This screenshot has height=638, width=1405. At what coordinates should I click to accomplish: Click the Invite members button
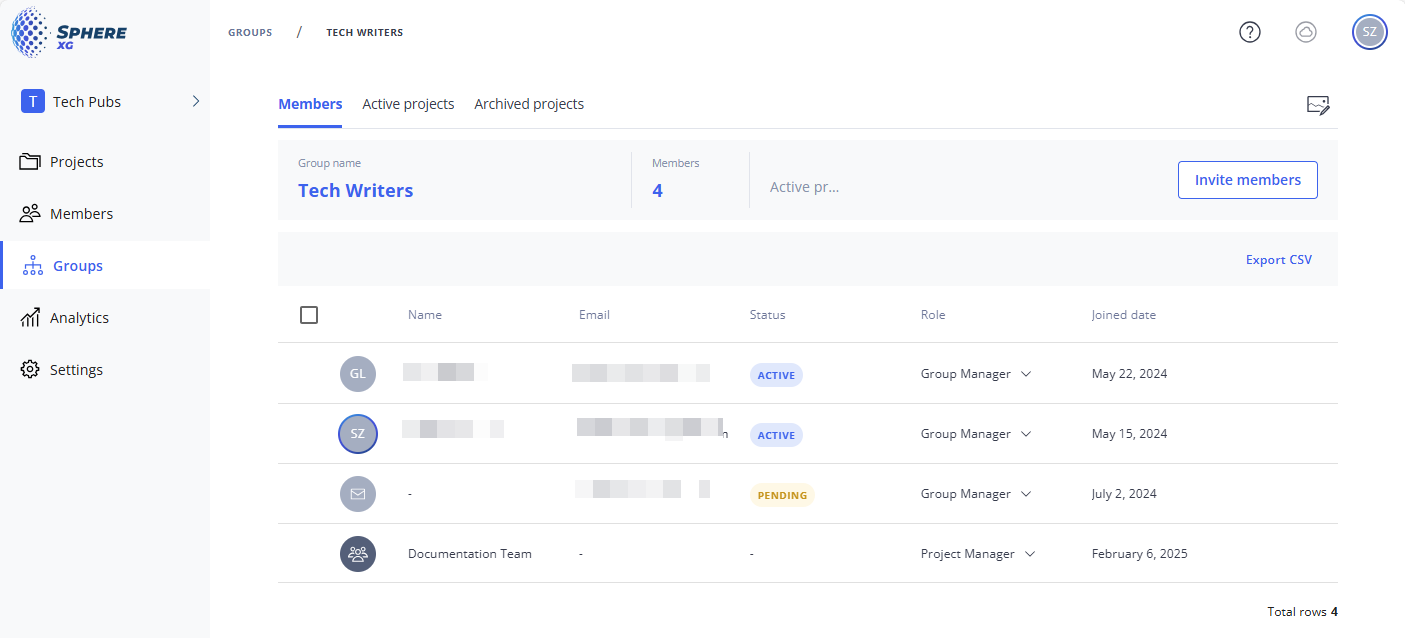click(x=1247, y=180)
